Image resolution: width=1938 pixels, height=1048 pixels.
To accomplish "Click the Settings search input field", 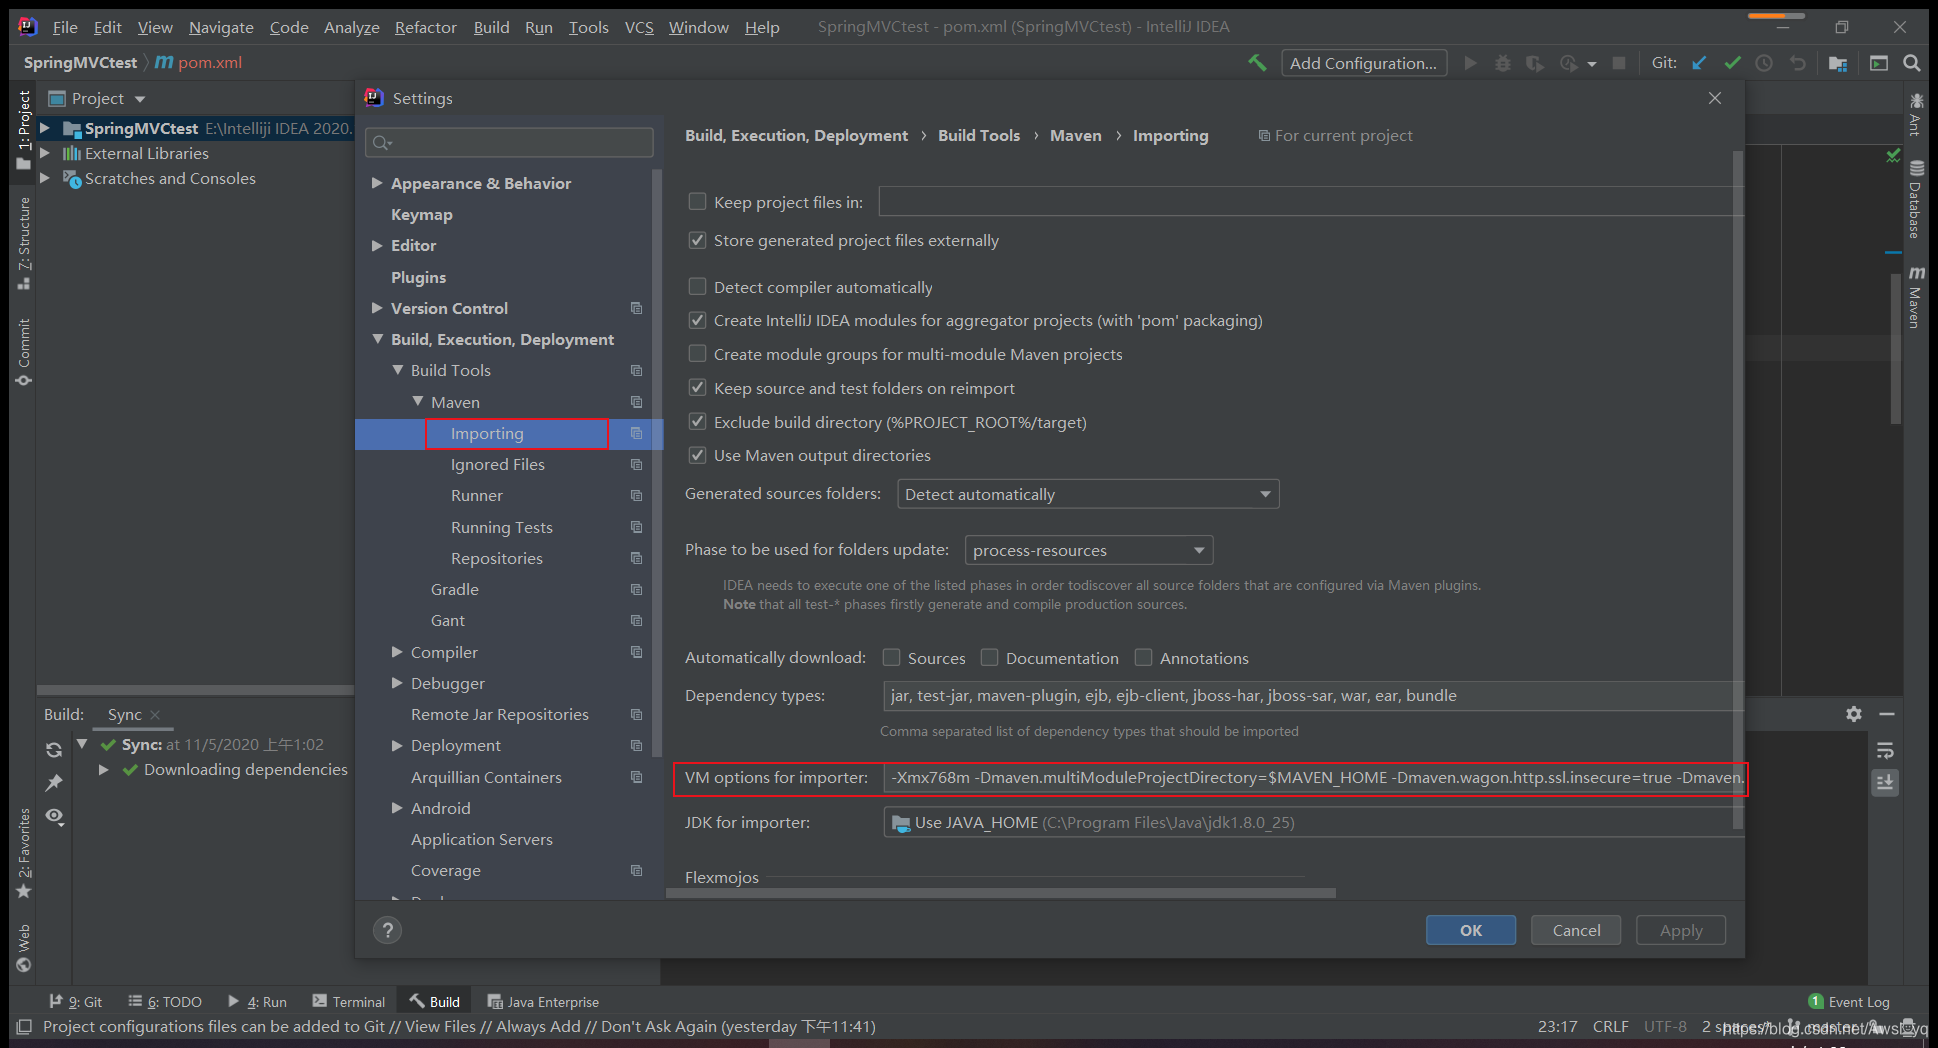I will tap(509, 142).
